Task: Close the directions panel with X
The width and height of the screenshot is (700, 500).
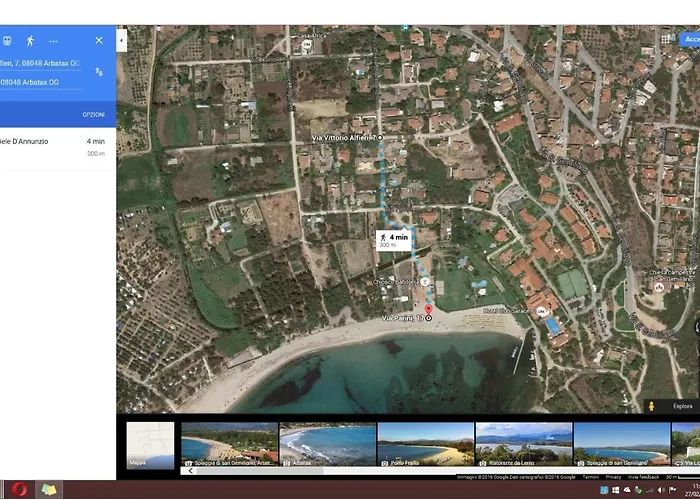Action: tap(99, 41)
